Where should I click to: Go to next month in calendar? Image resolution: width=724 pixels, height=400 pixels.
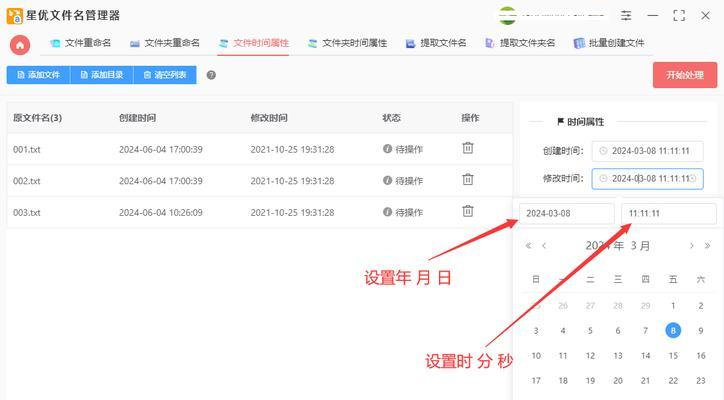pos(691,246)
